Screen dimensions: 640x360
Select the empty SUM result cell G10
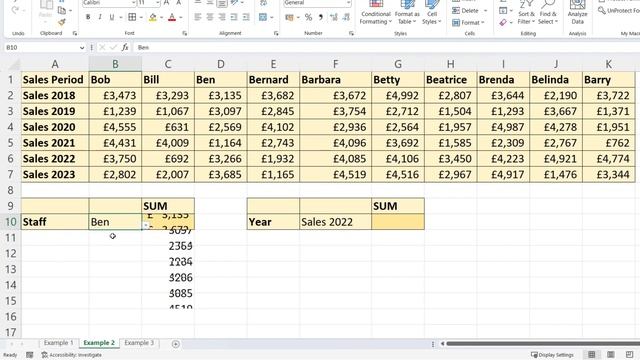point(398,222)
